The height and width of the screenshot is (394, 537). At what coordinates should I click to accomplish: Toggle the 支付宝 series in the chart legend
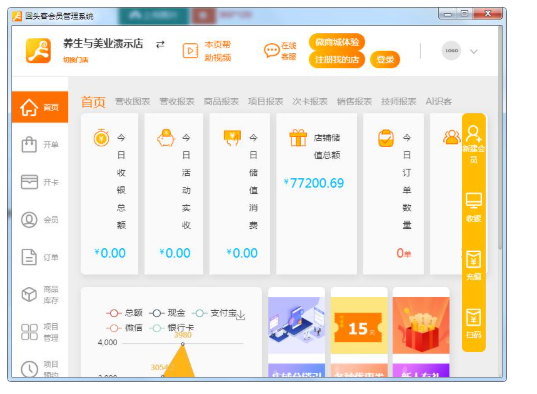point(214,313)
